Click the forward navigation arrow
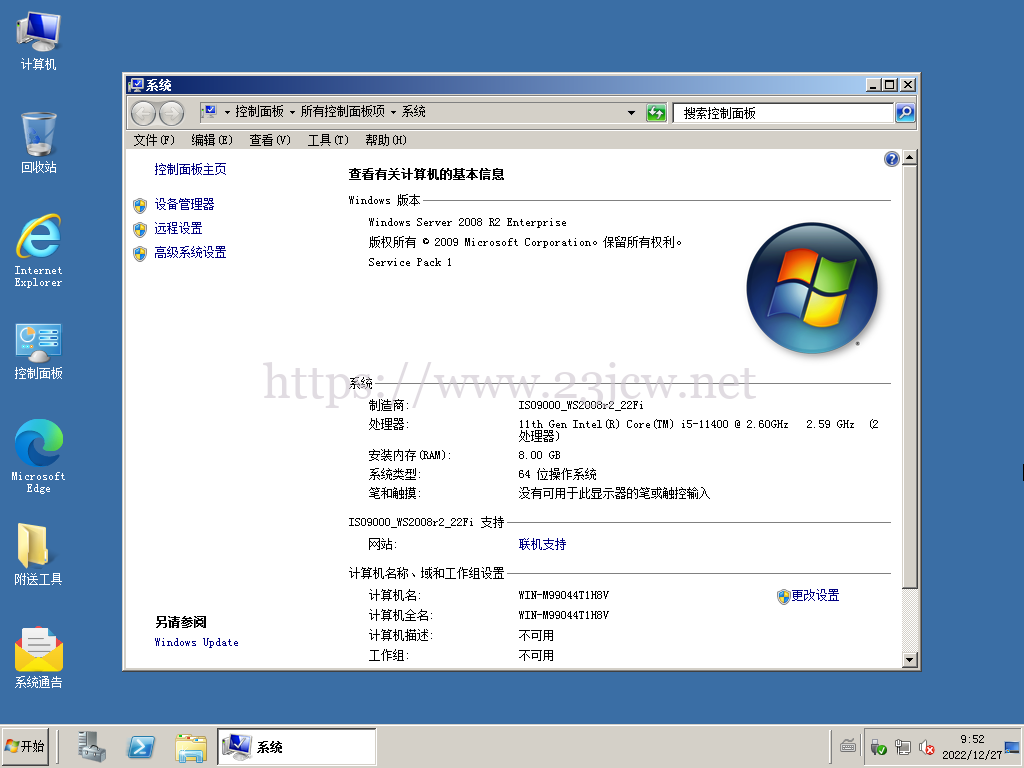The height and width of the screenshot is (768, 1024). [171, 113]
